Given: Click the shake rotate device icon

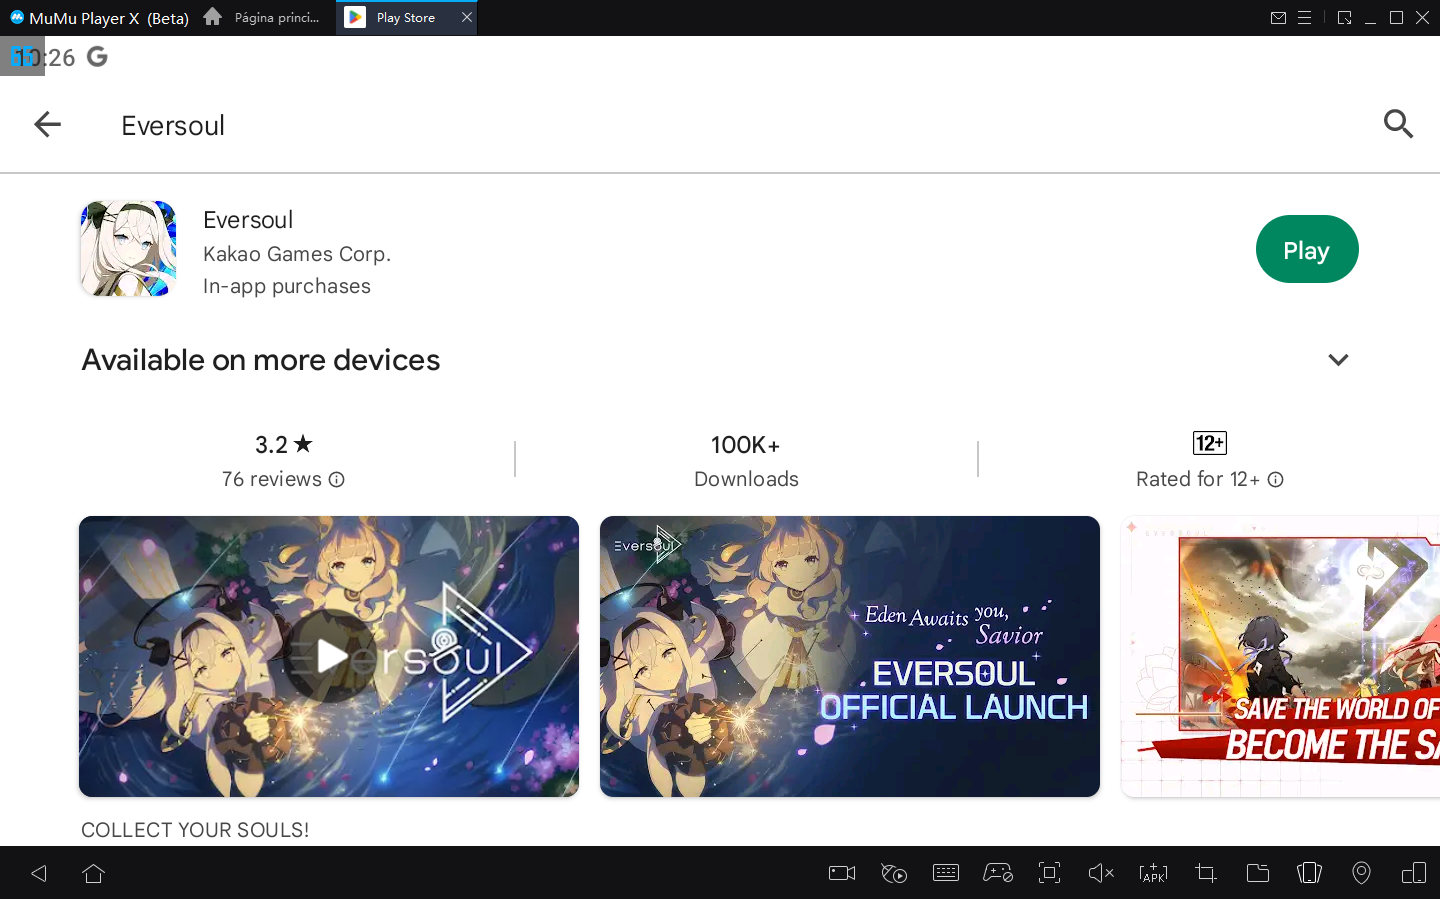Looking at the screenshot, I should pos(1309,873).
